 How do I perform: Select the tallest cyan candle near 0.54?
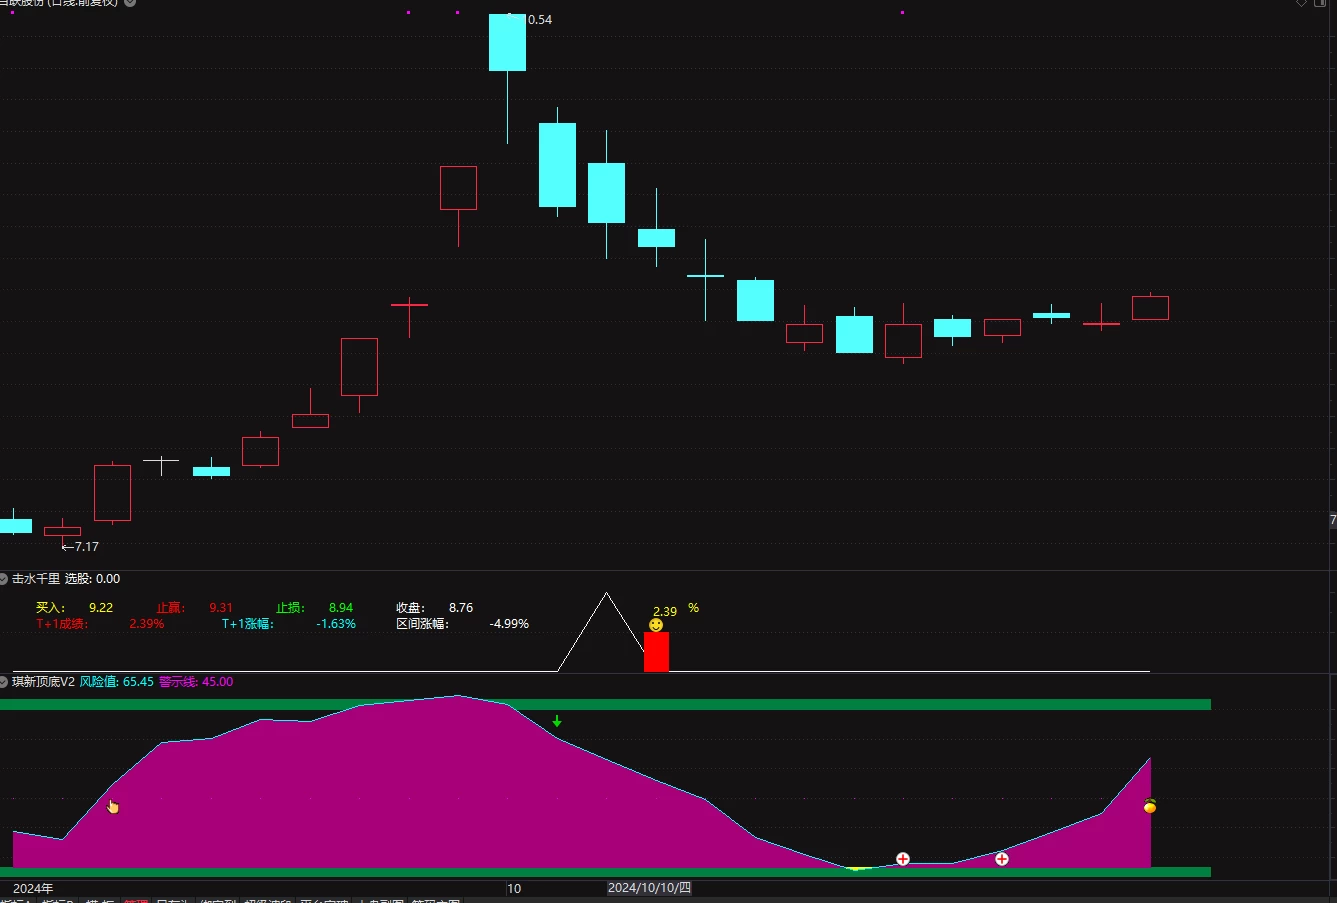(x=507, y=43)
